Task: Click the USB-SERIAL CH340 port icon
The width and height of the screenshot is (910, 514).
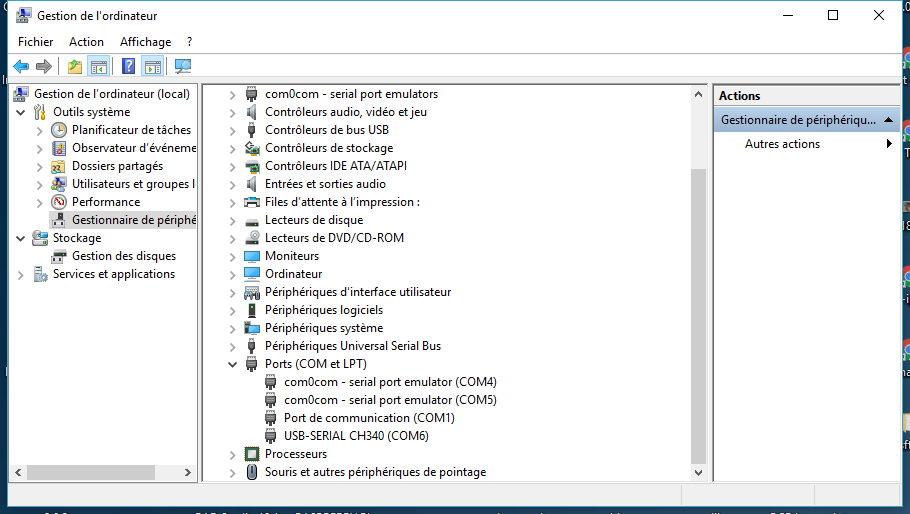Action: pos(270,436)
